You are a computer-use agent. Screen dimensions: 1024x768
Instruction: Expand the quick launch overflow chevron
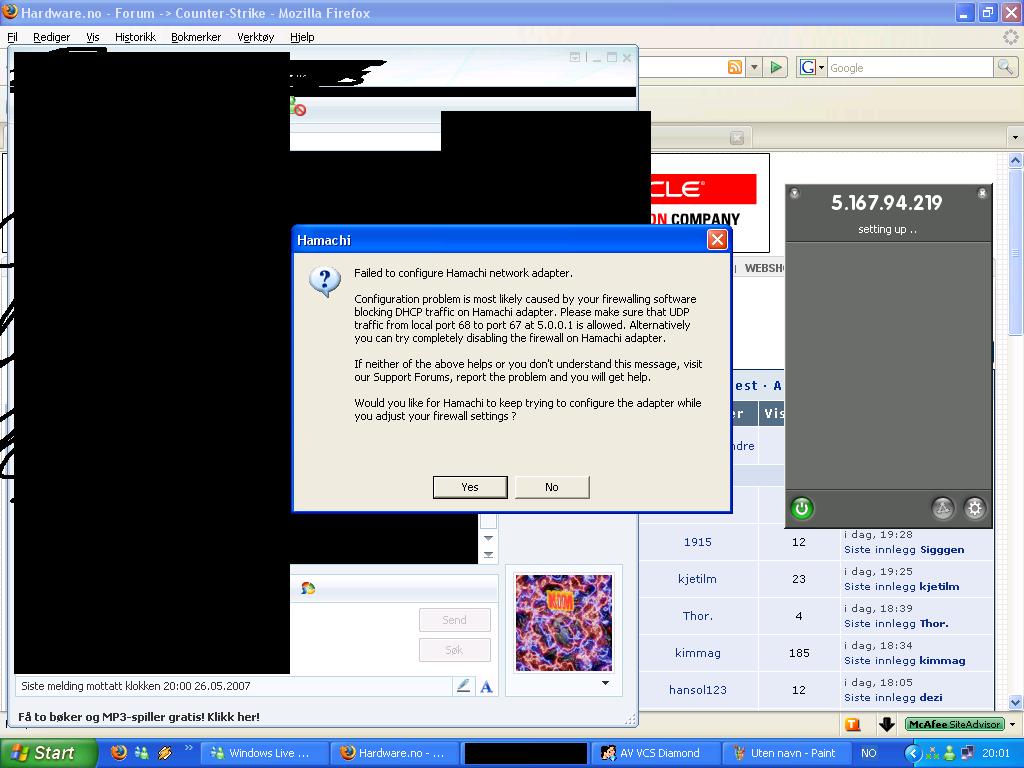(x=189, y=748)
